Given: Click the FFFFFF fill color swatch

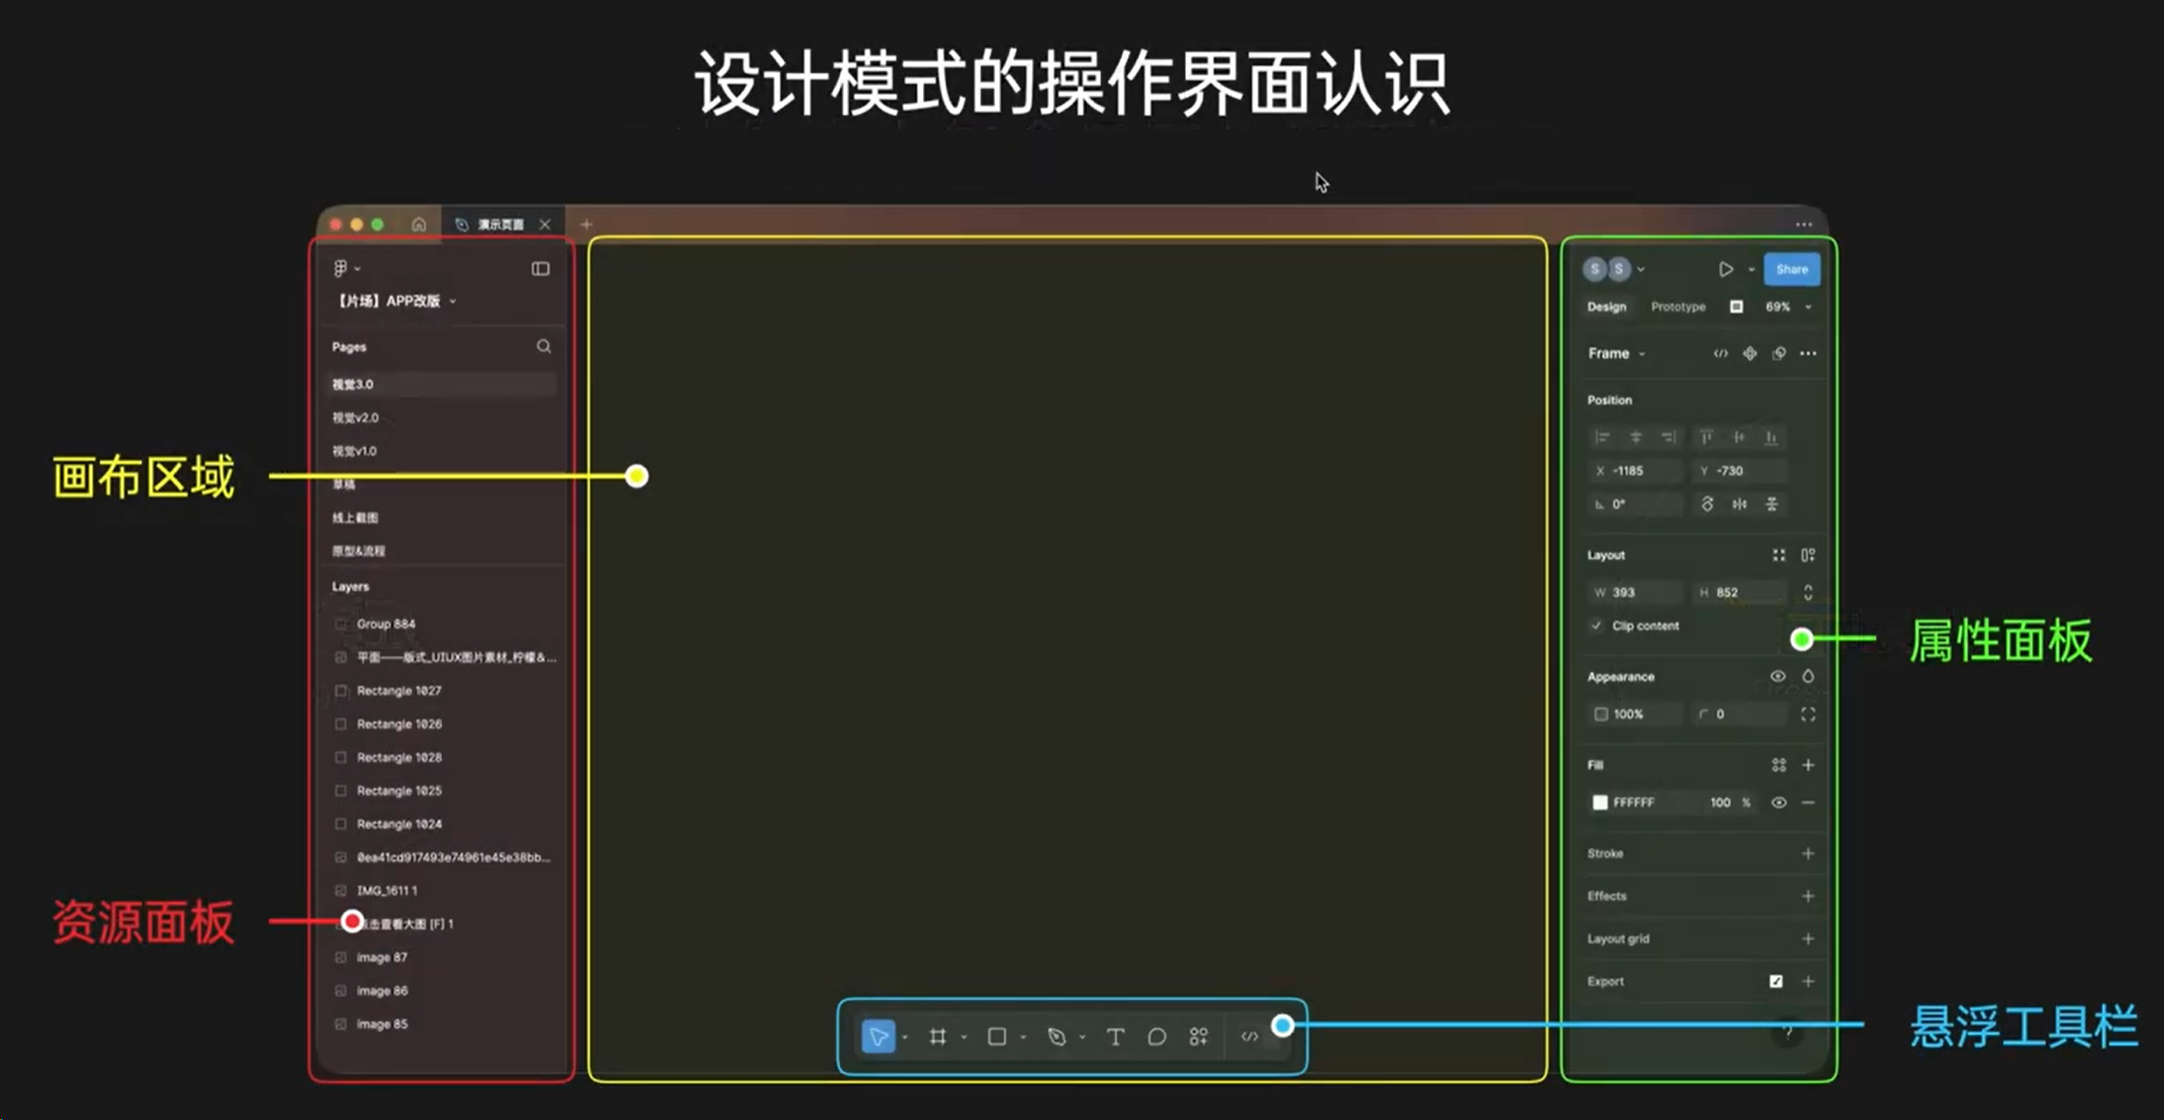Looking at the screenshot, I should tap(1600, 803).
